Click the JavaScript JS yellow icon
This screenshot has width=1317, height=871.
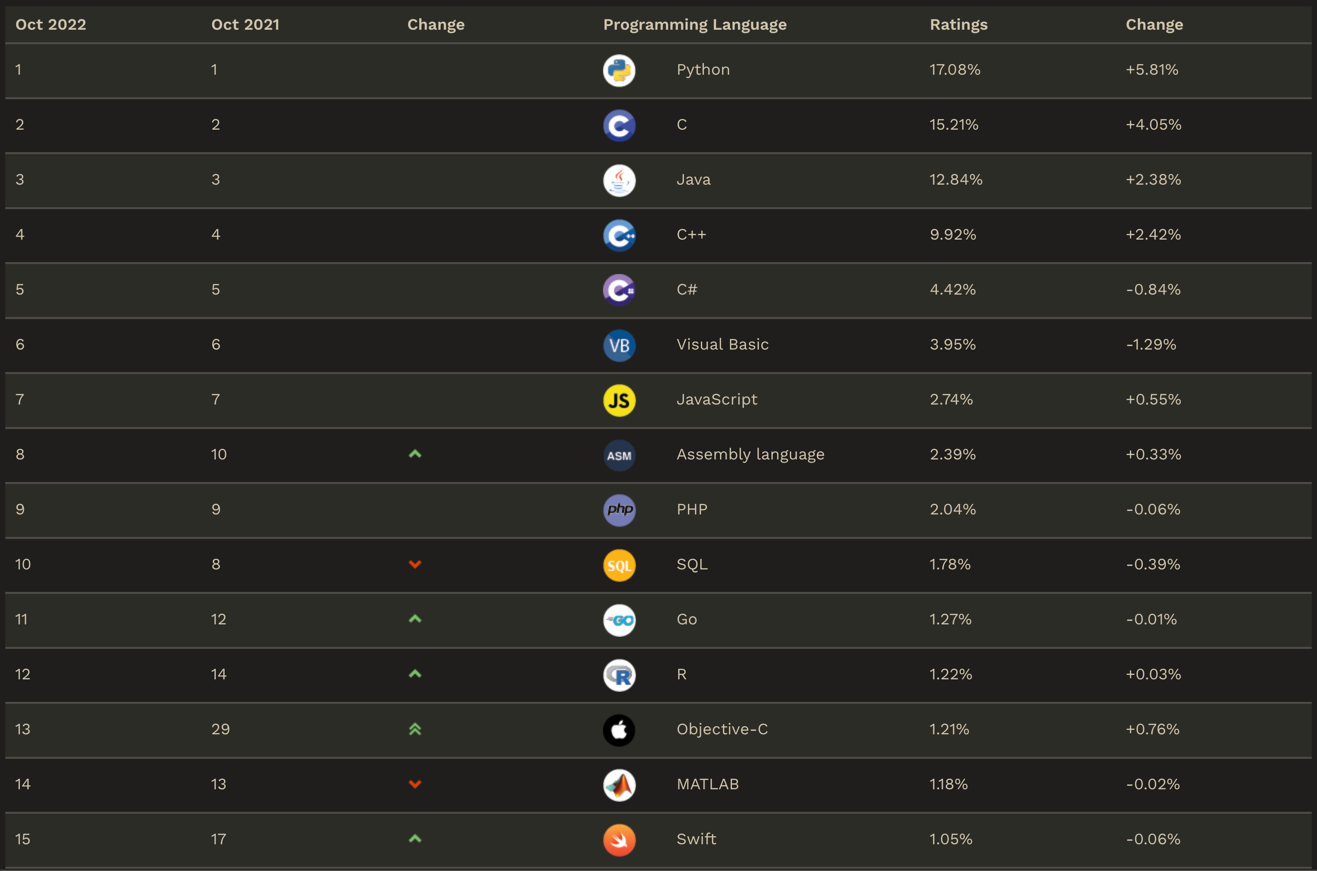tap(619, 400)
